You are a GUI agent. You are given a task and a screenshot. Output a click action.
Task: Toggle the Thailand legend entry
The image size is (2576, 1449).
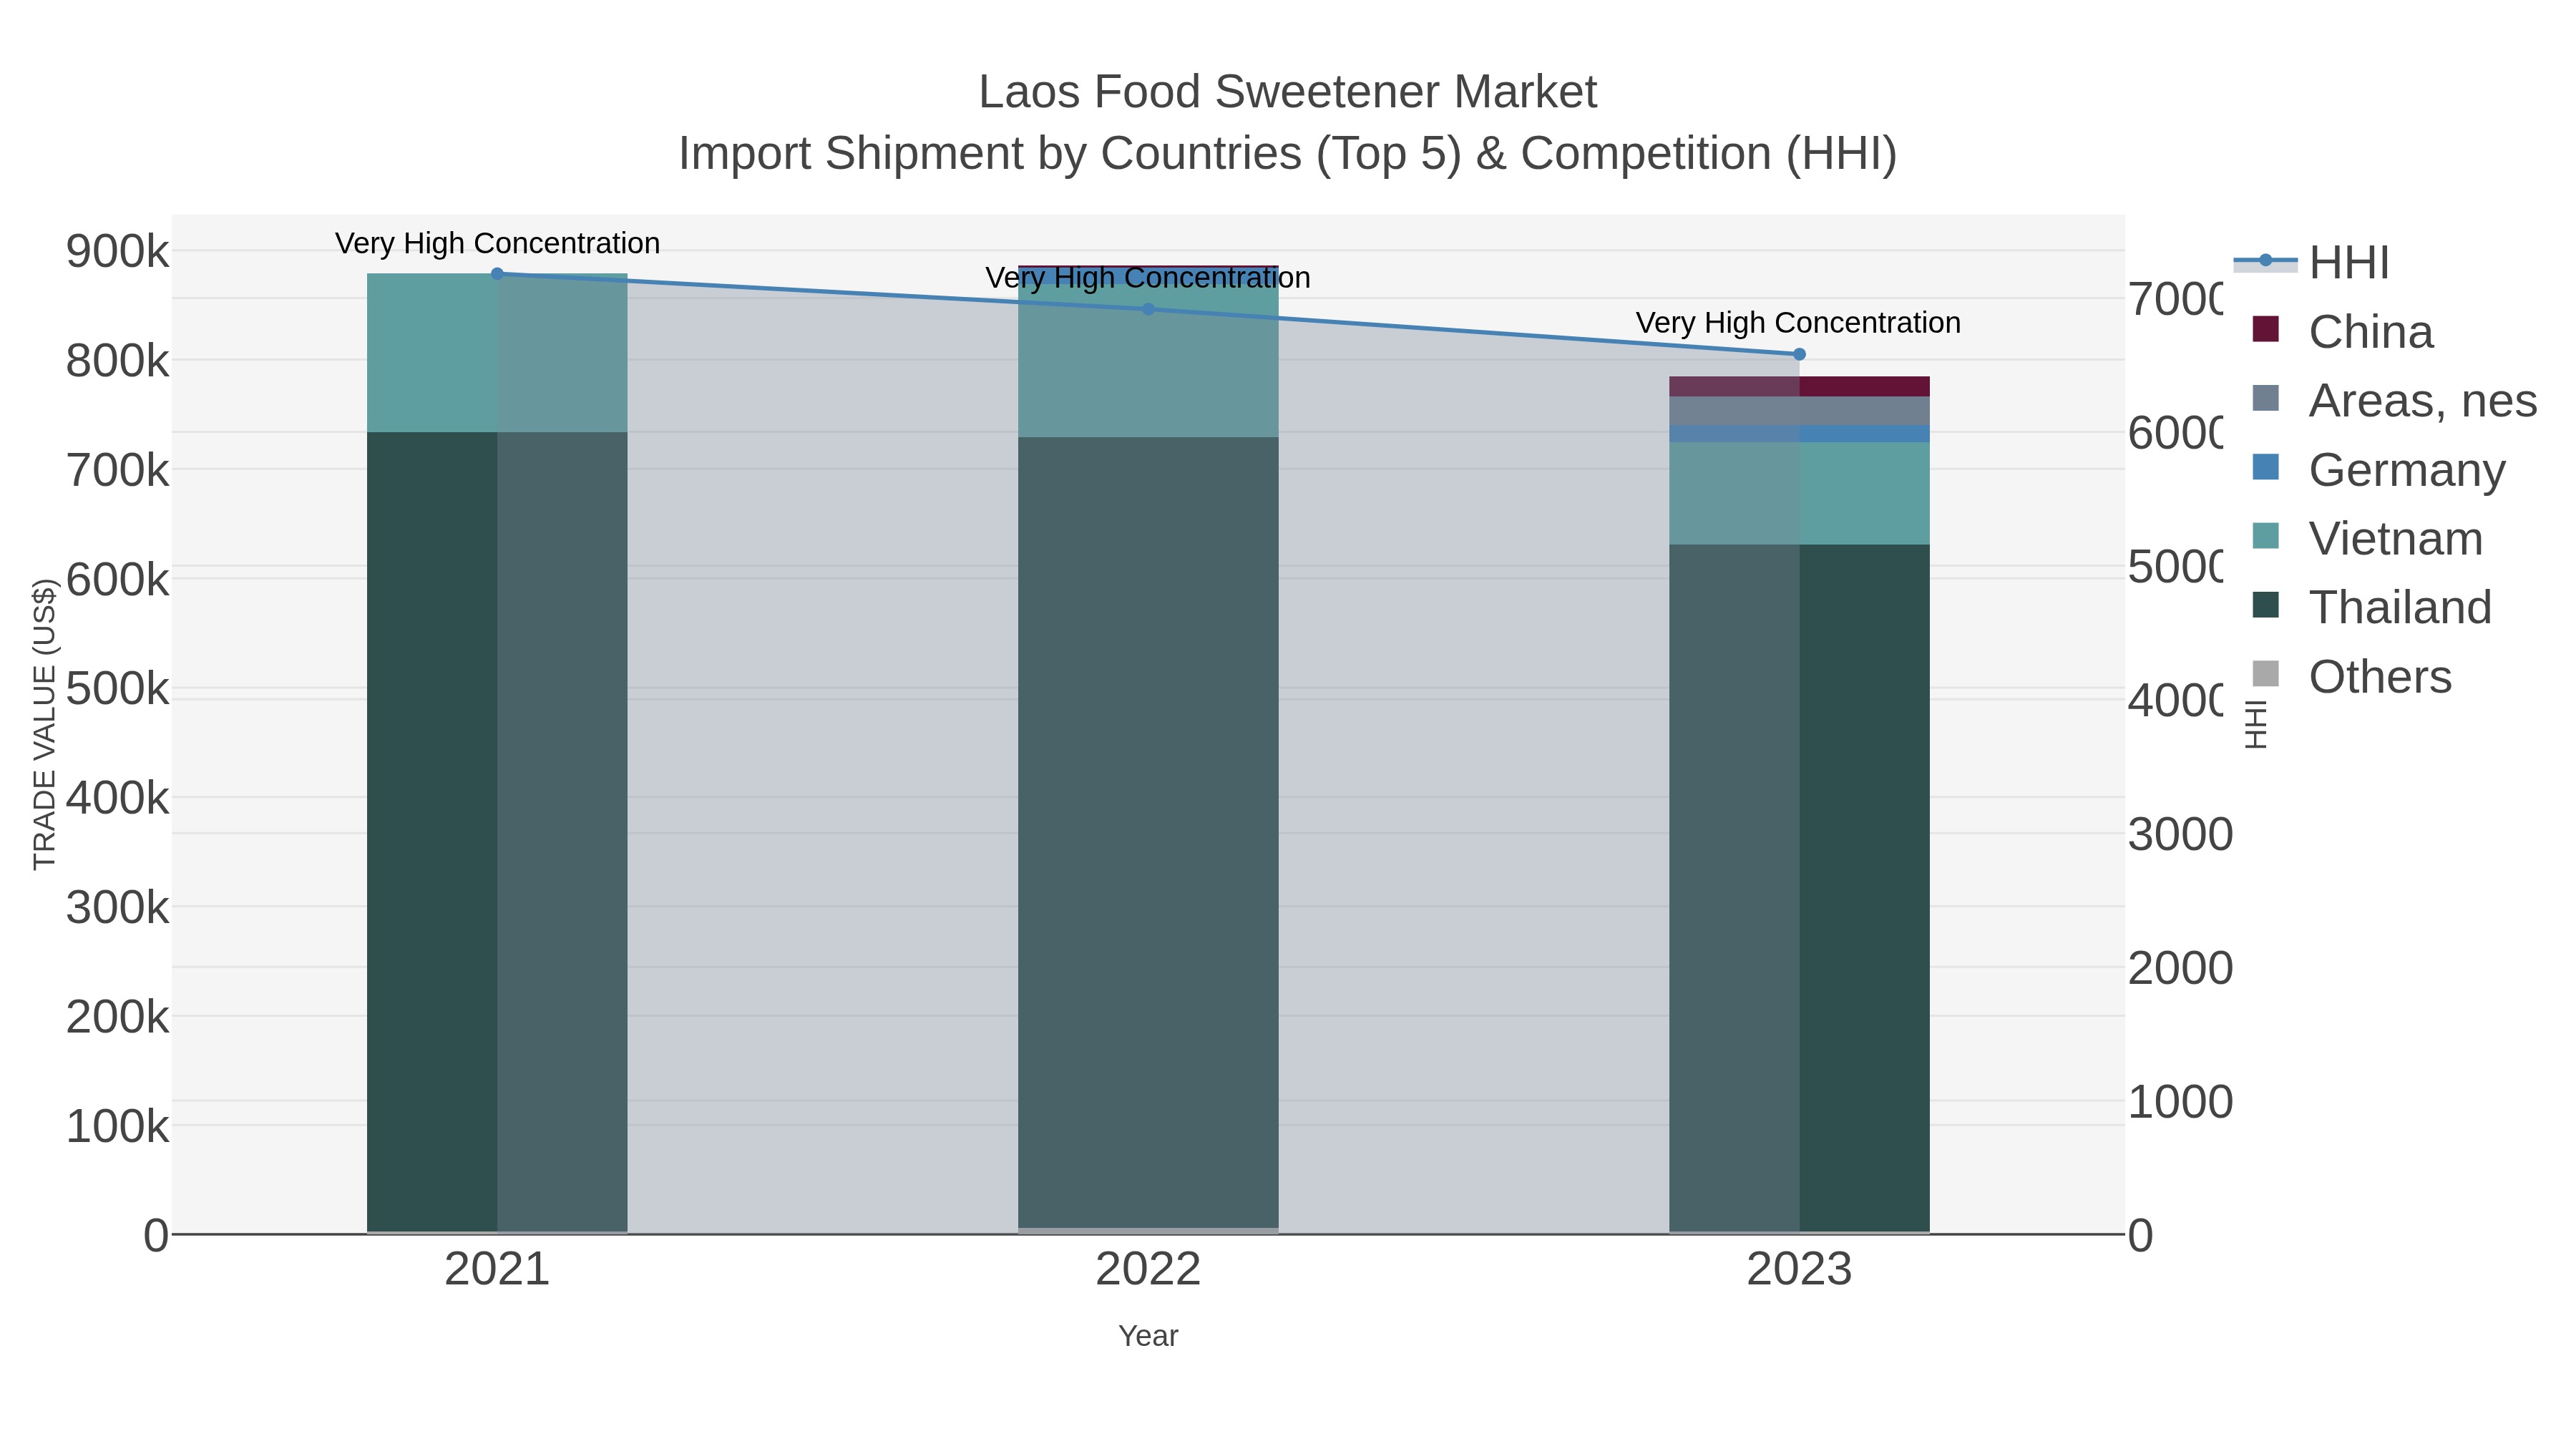click(2371, 607)
